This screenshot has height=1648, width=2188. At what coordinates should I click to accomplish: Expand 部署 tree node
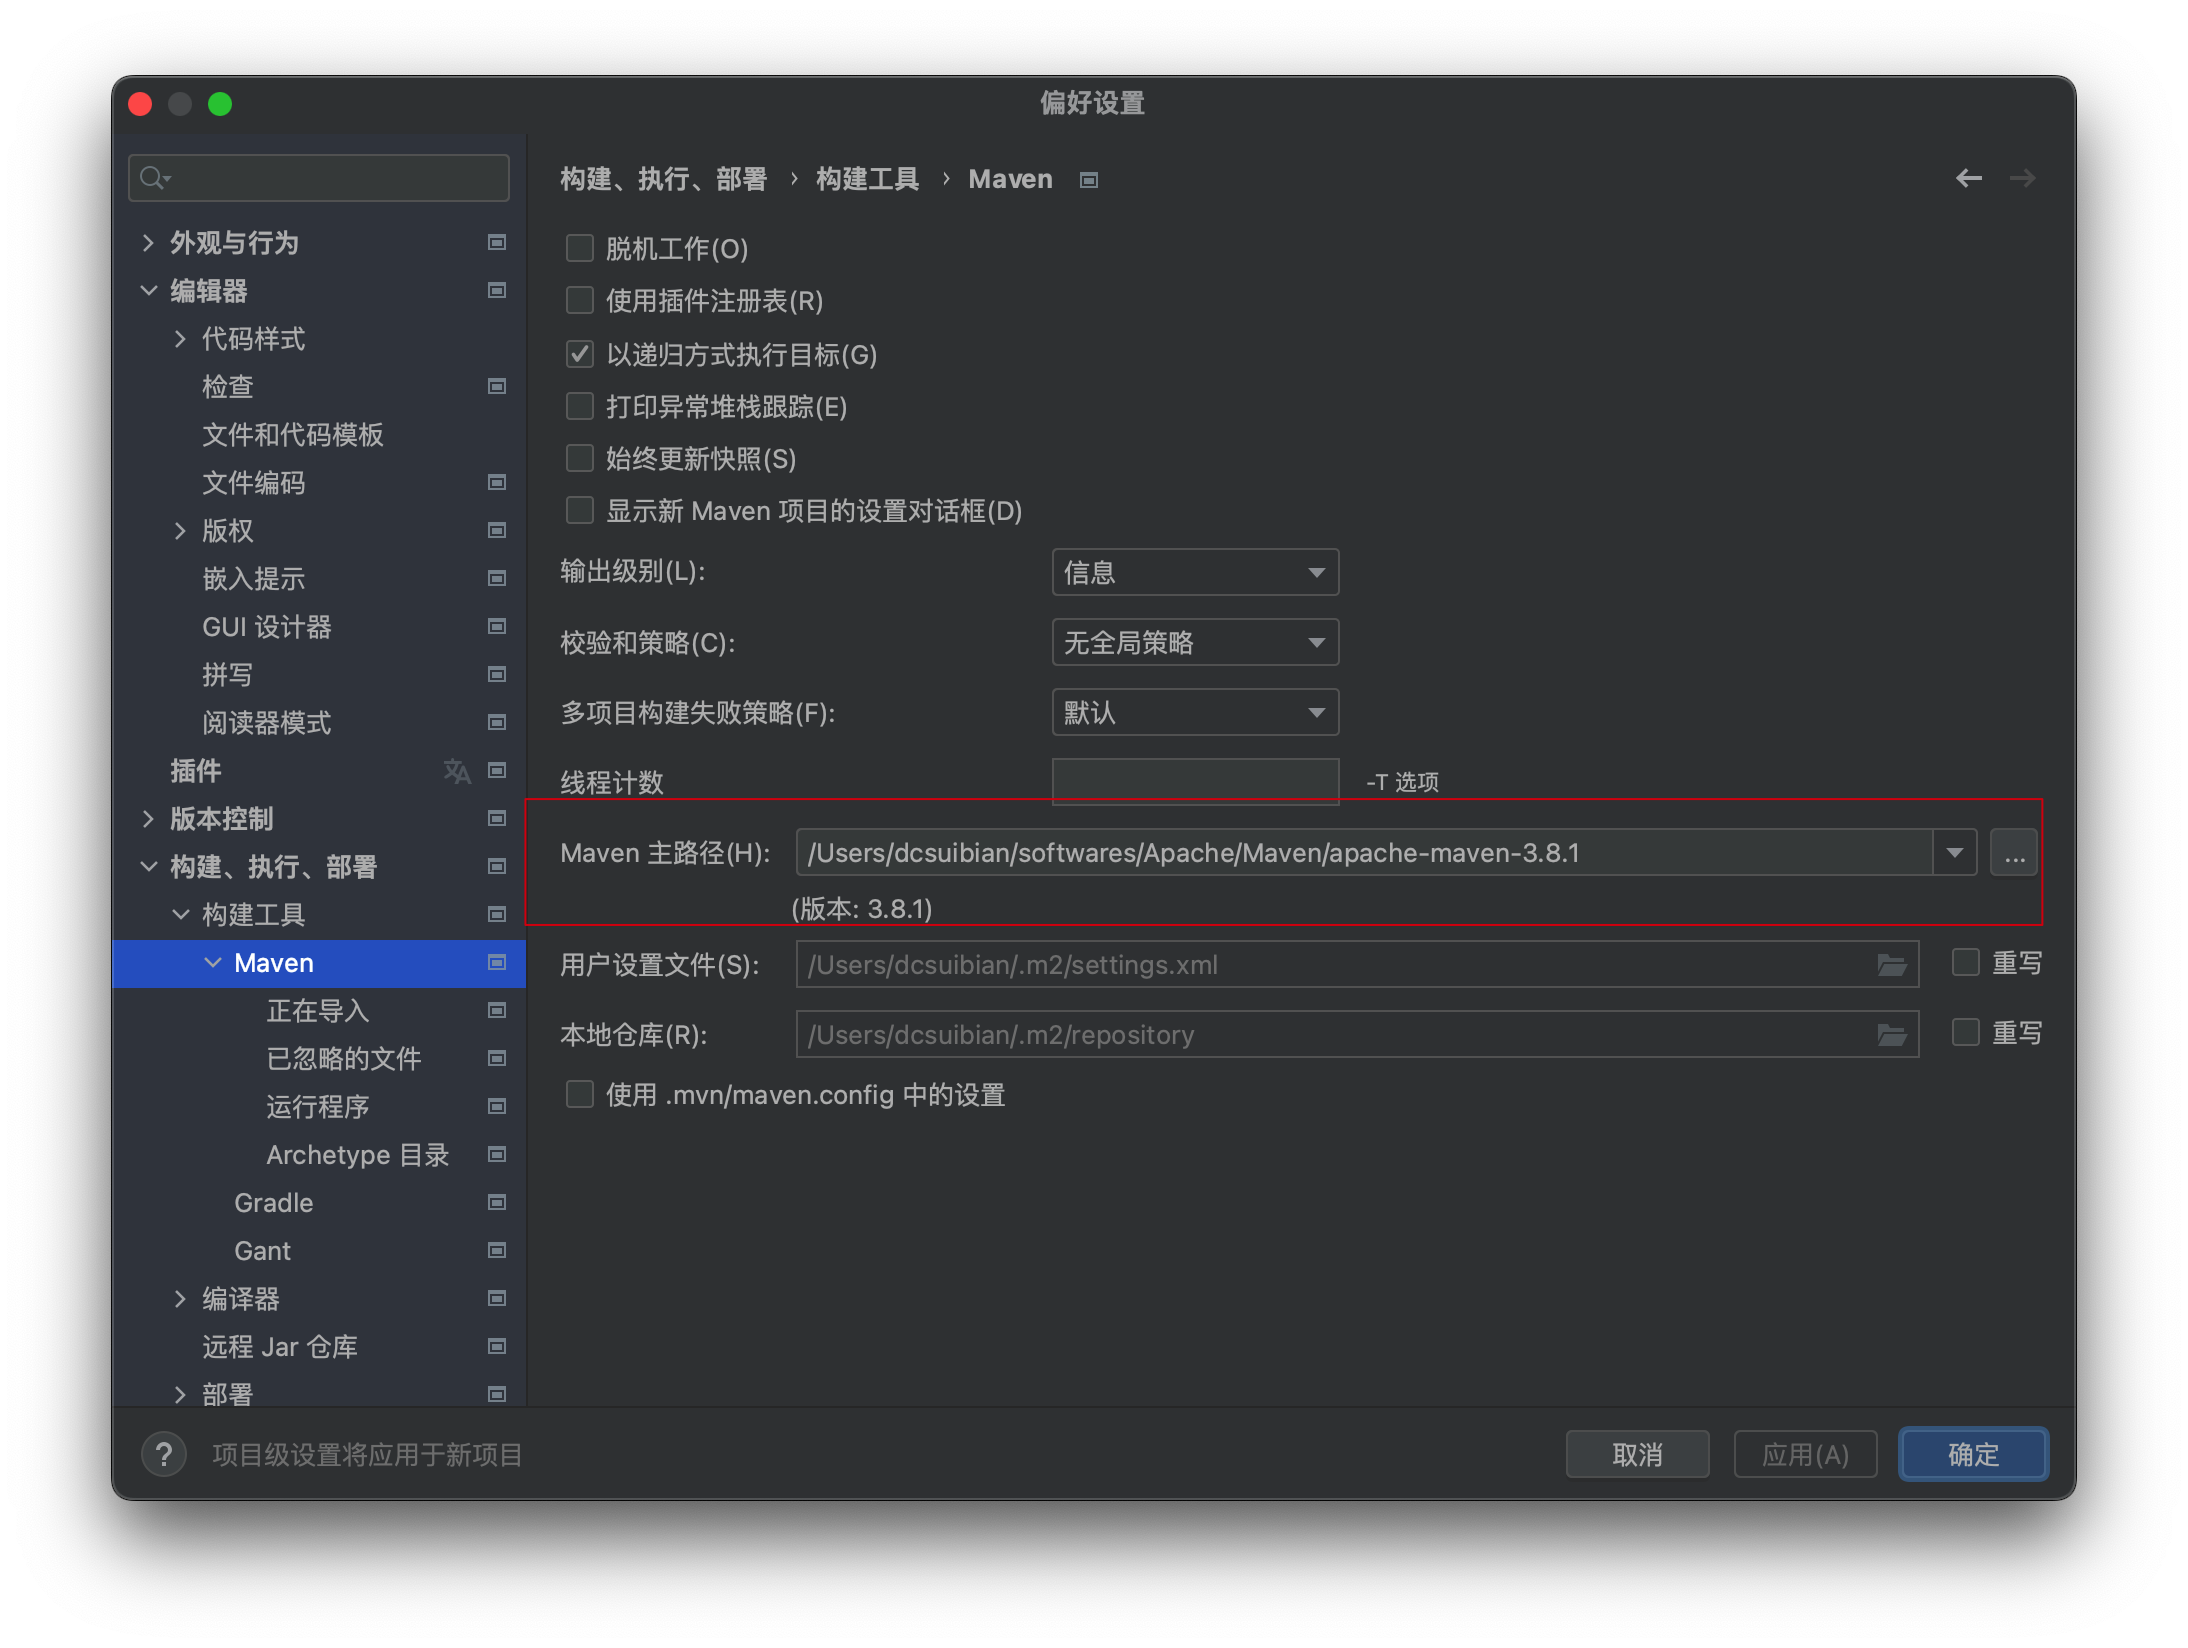[x=181, y=1394]
